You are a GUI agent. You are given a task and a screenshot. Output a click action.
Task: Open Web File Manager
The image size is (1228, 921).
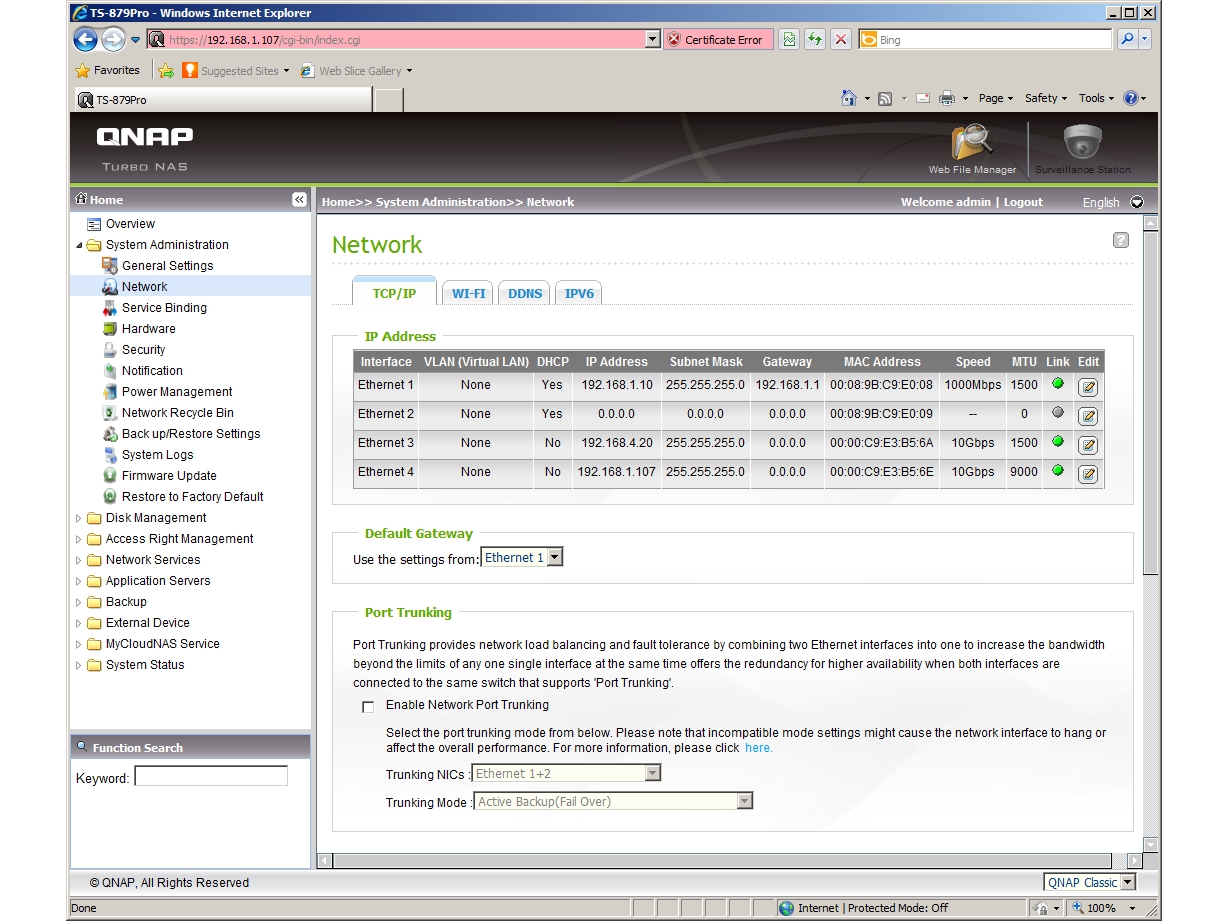972,148
